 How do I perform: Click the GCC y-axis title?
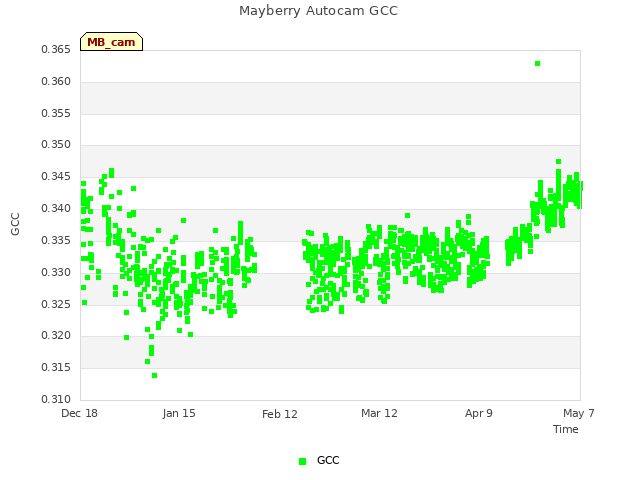(15, 224)
